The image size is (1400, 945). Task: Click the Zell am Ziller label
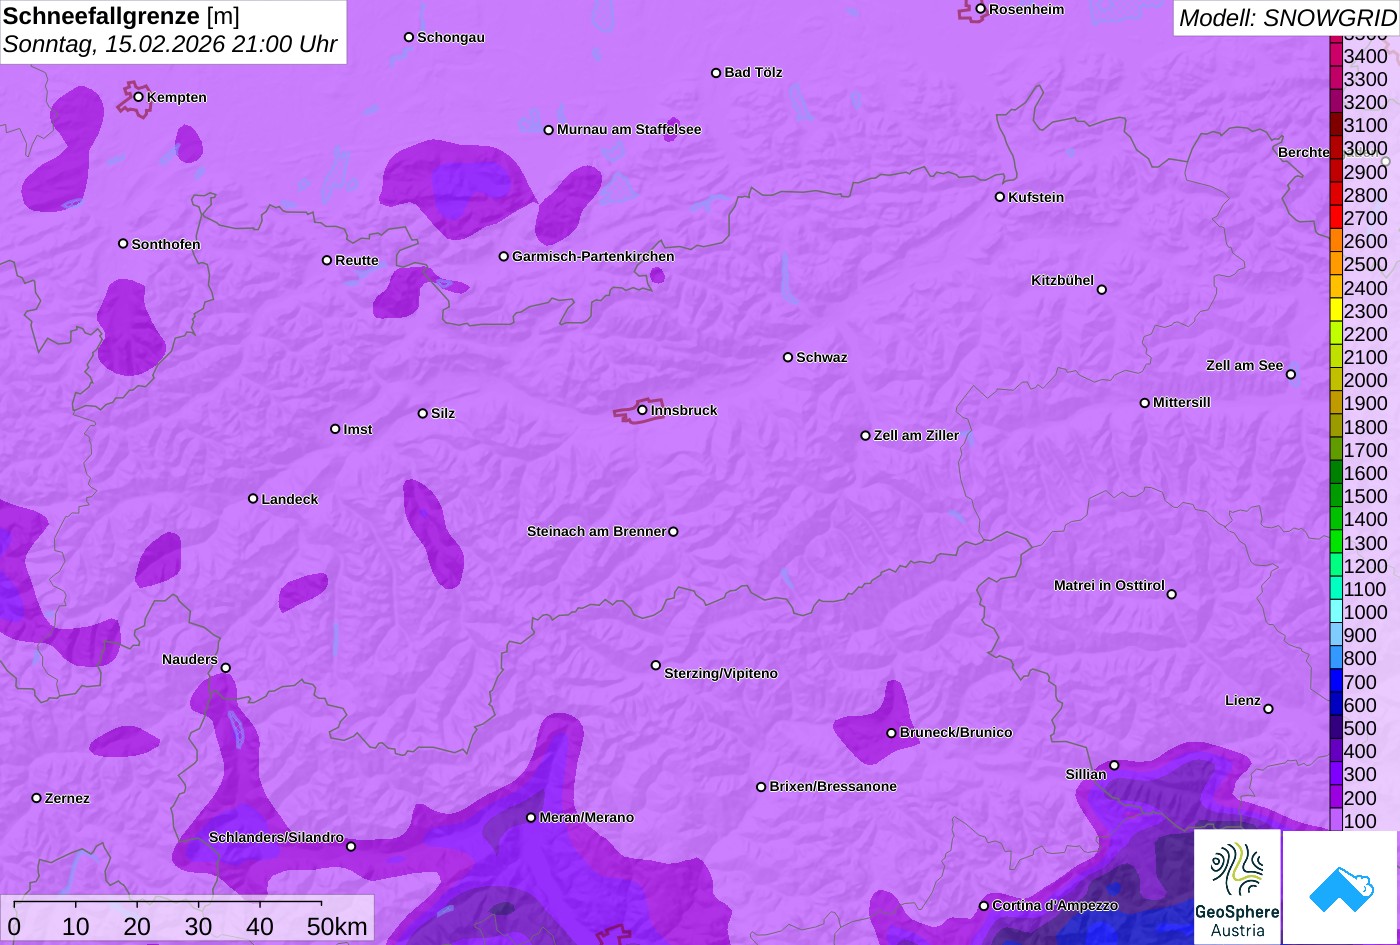click(x=916, y=435)
